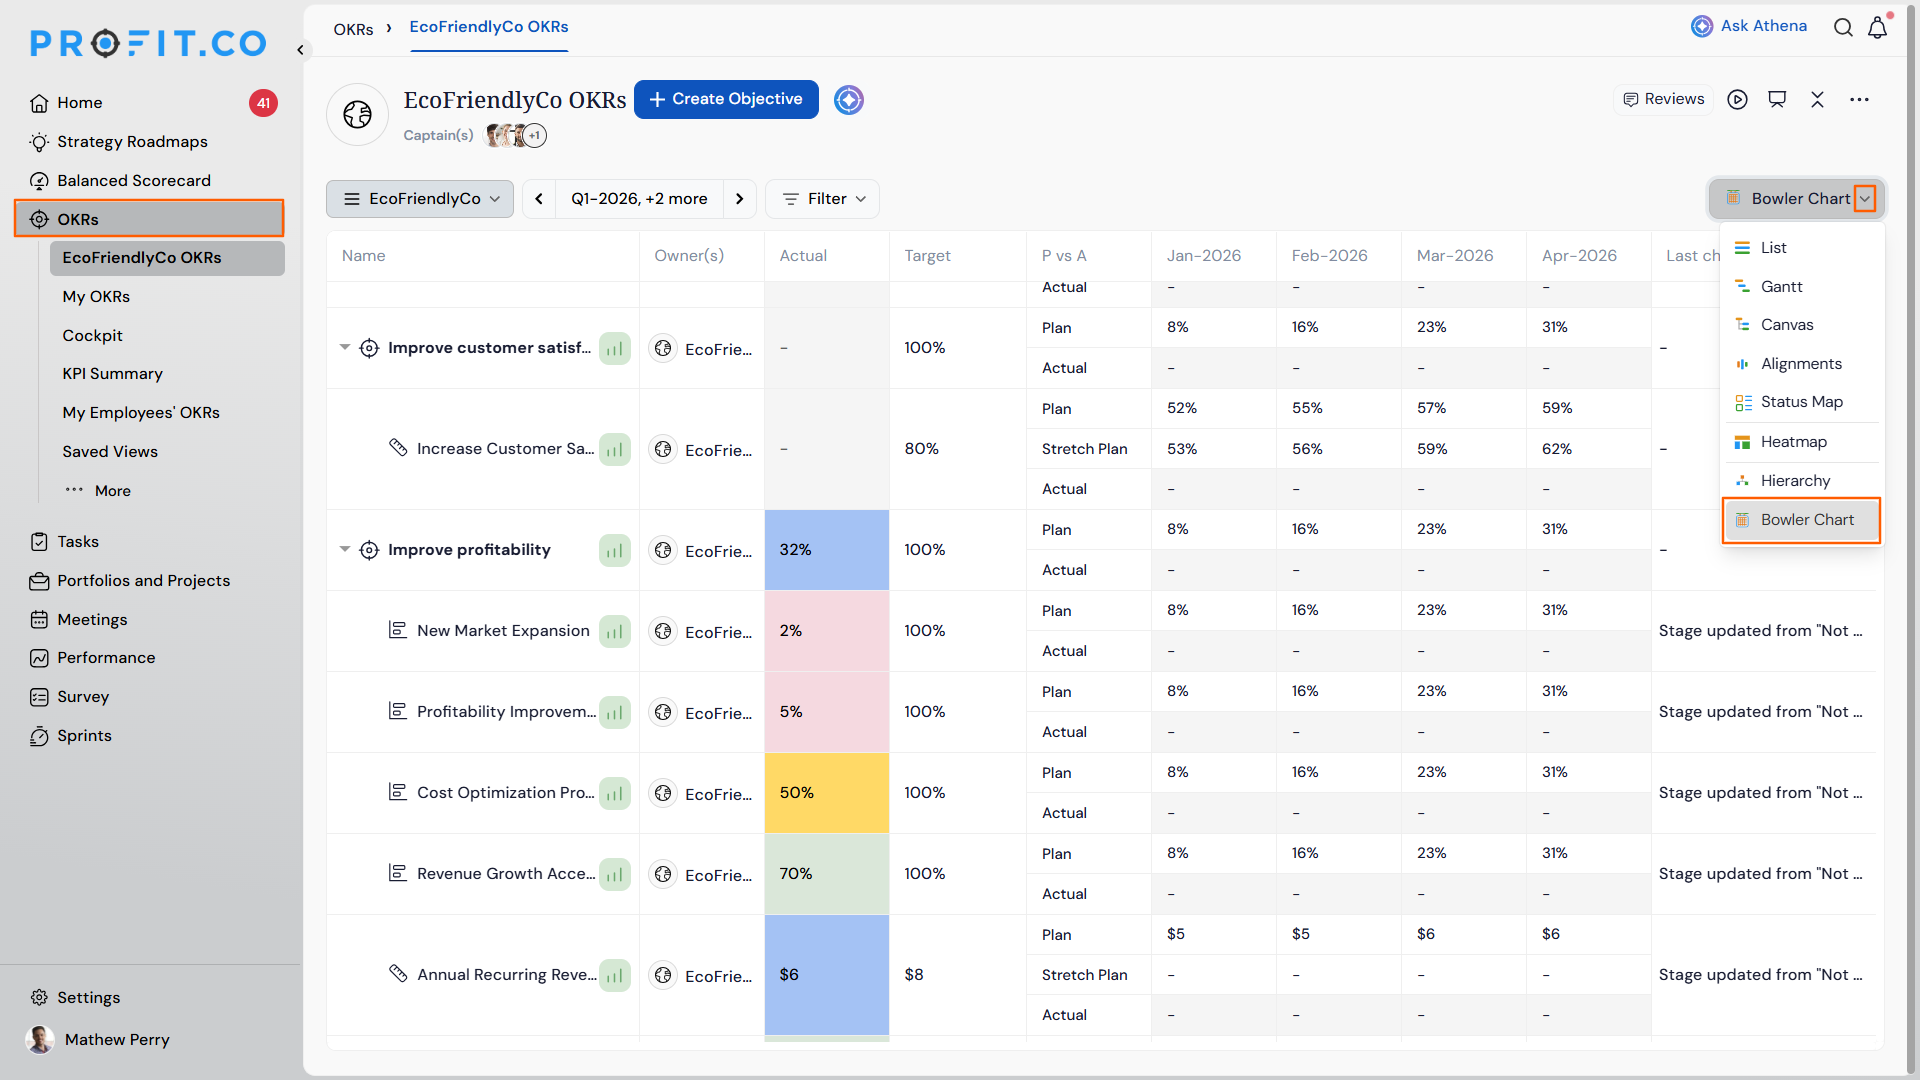Open the EcoFriendlyCo department dropdown
This screenshot has width=1920, height=1080.
(x=420, y=199)
